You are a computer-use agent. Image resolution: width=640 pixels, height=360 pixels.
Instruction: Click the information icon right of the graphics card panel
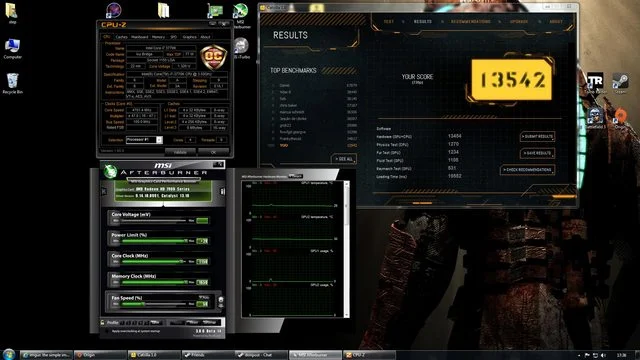[222, 191]
